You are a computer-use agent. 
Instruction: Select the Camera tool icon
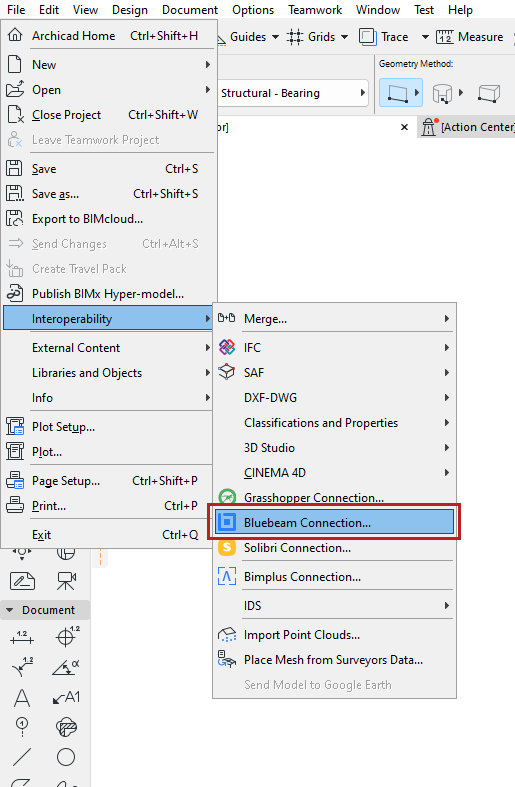click(66, 581)
